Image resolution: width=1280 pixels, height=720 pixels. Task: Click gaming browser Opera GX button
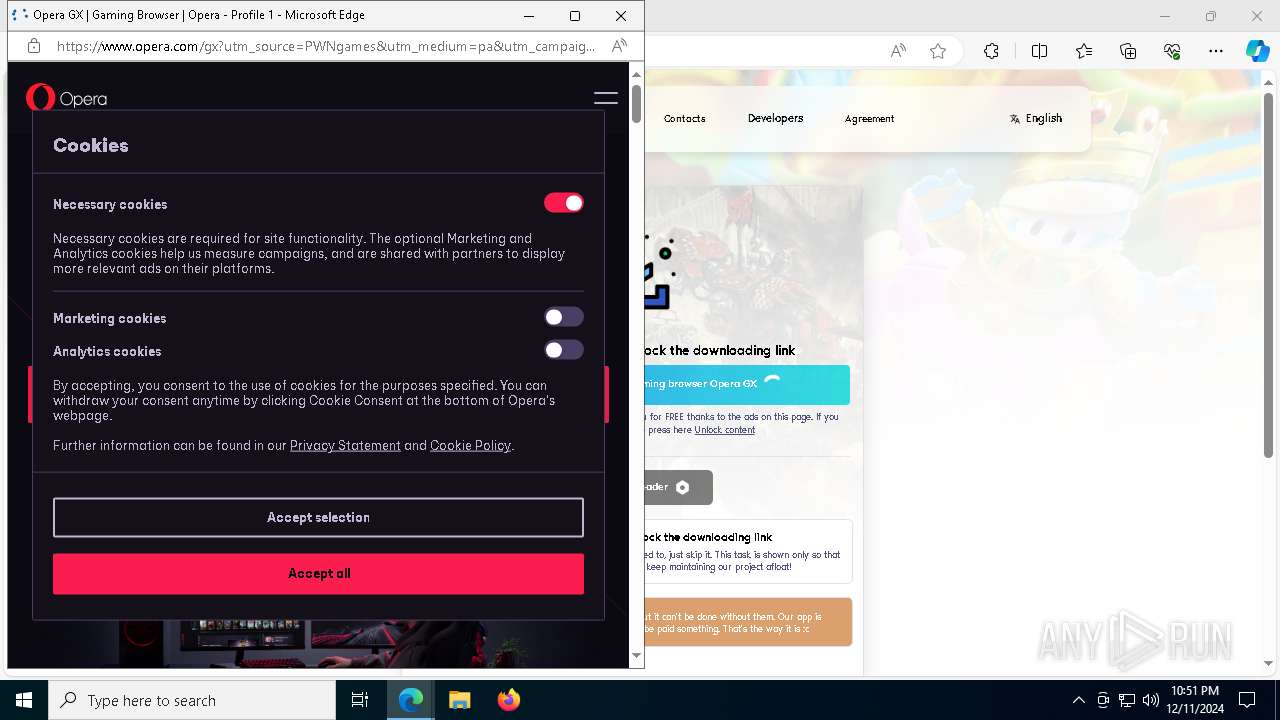tap(747, 384)
